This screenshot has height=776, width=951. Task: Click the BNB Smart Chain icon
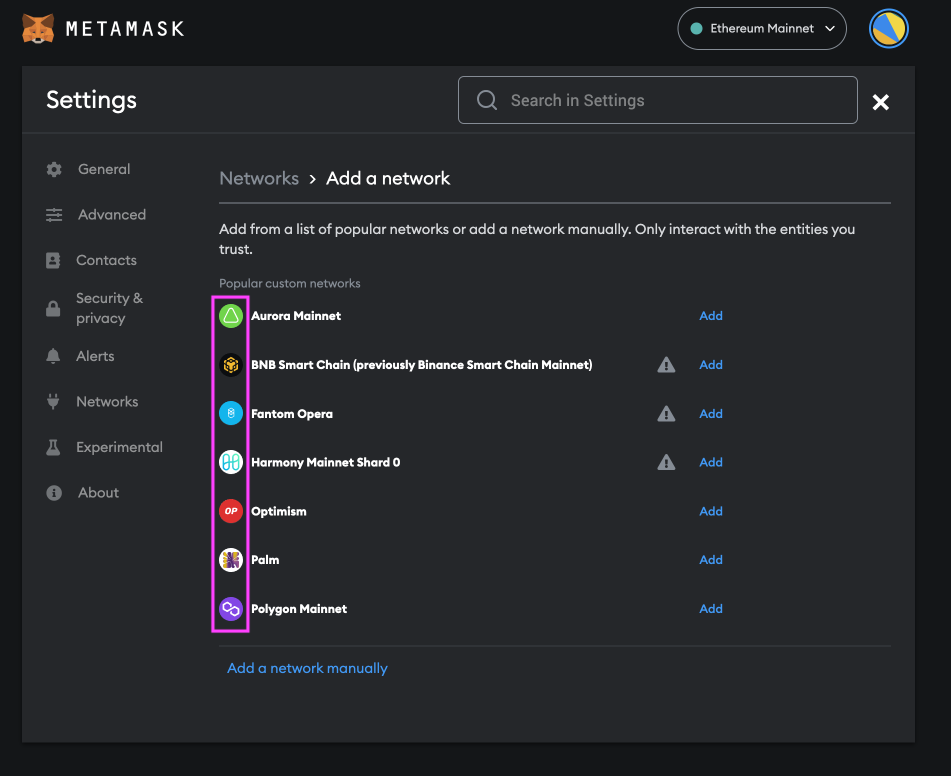(x=230, y=364)
